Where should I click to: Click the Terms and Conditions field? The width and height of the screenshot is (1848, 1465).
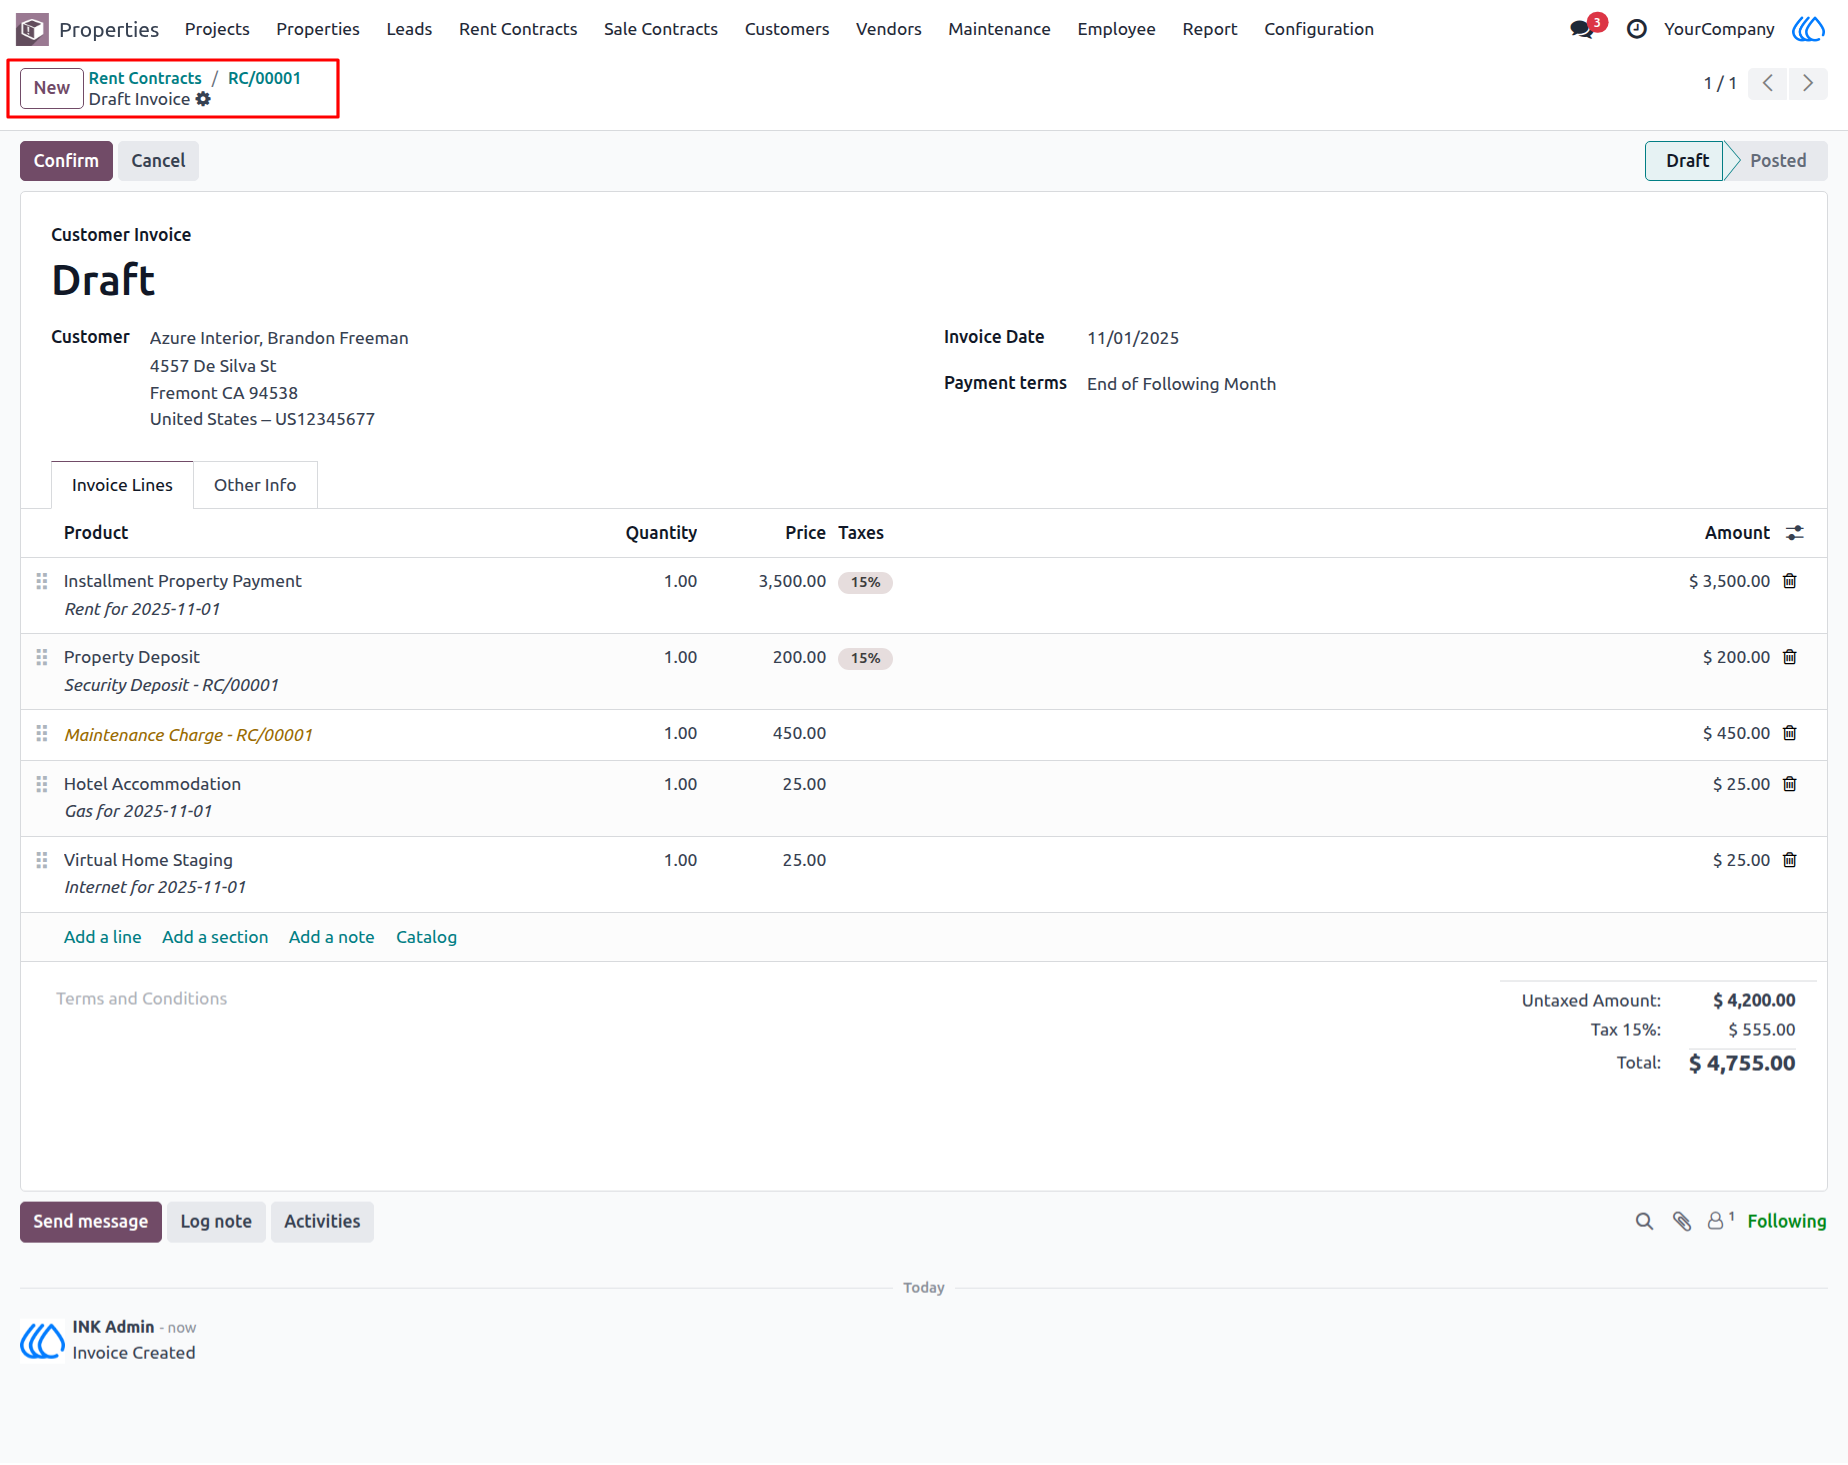click(142, 999)
